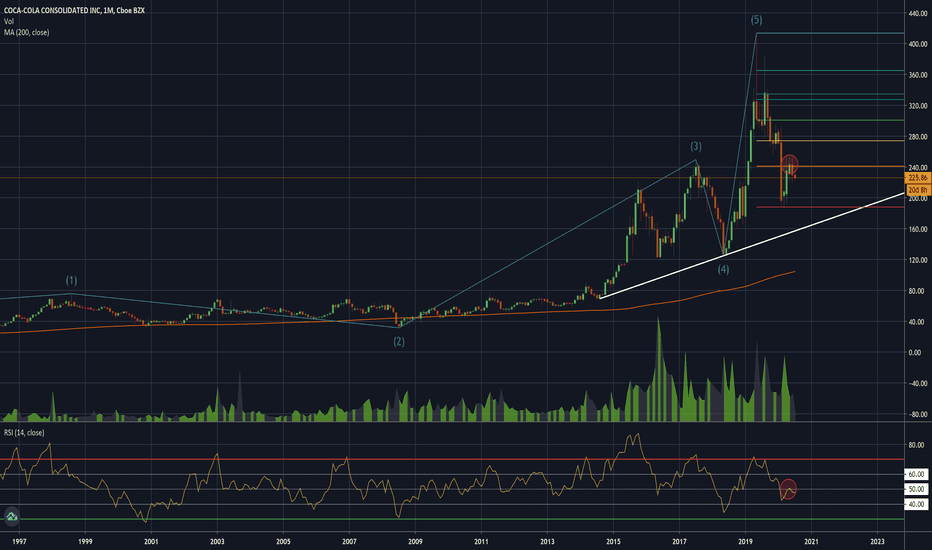932x550 pixels.
Task: Click the 2023 label on the time axis
Action: pyautogui.click(x=877, y=542)
